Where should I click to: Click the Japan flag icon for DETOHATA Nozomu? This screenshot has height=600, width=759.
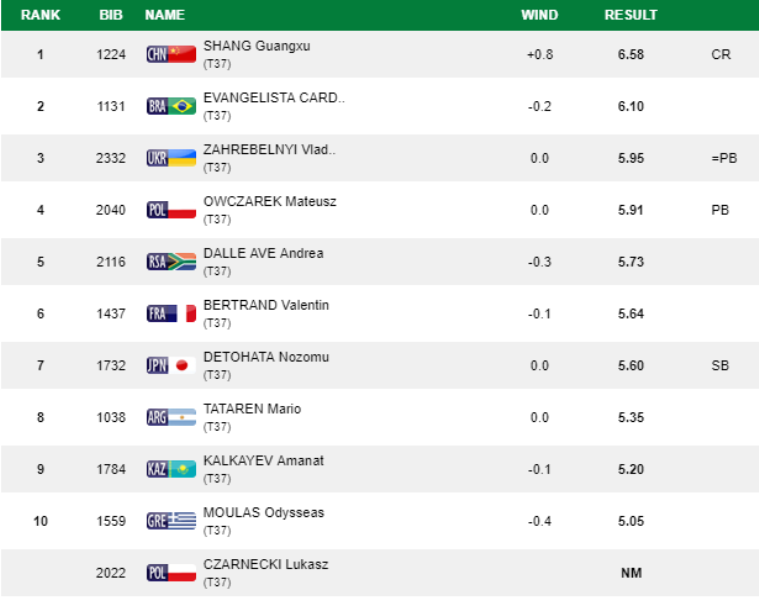pos(171,365)
